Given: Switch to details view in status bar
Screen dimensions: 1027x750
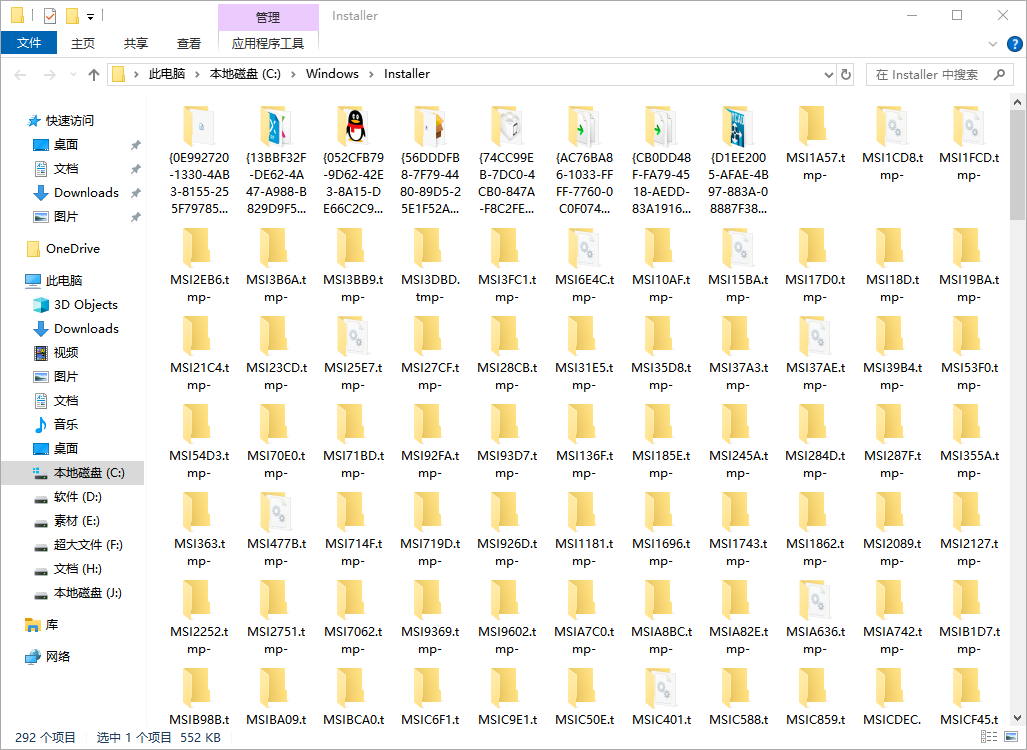Looking at the screenshot, I should click(989, 737).
